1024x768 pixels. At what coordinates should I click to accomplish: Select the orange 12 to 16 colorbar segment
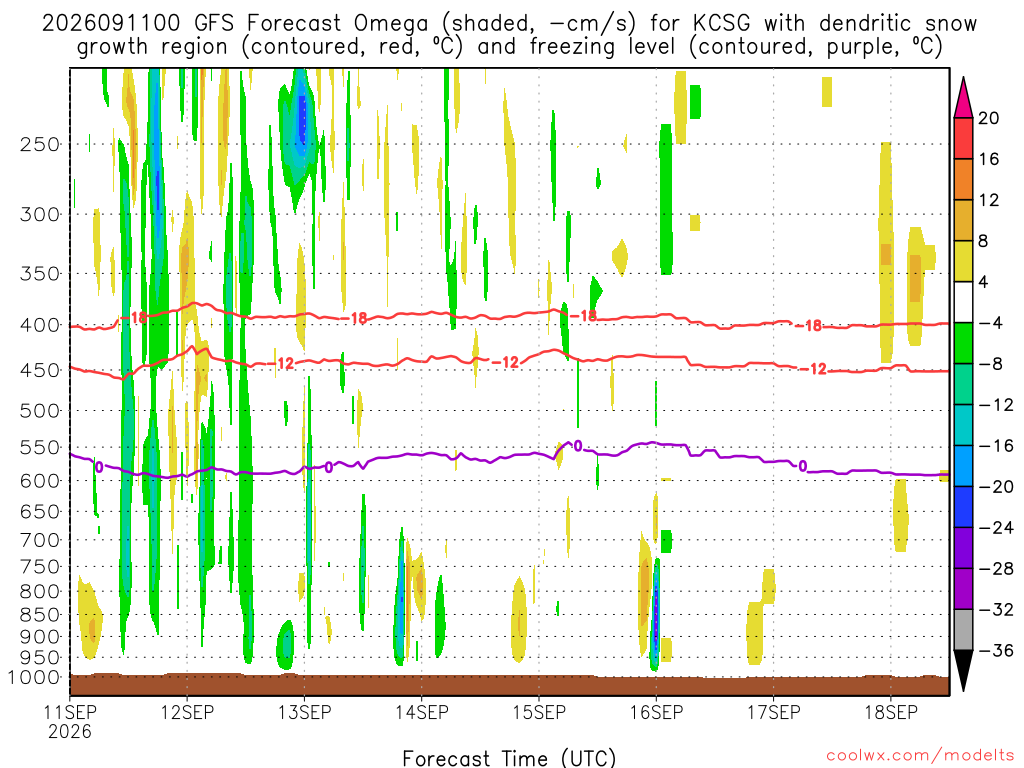pos(963,179)
